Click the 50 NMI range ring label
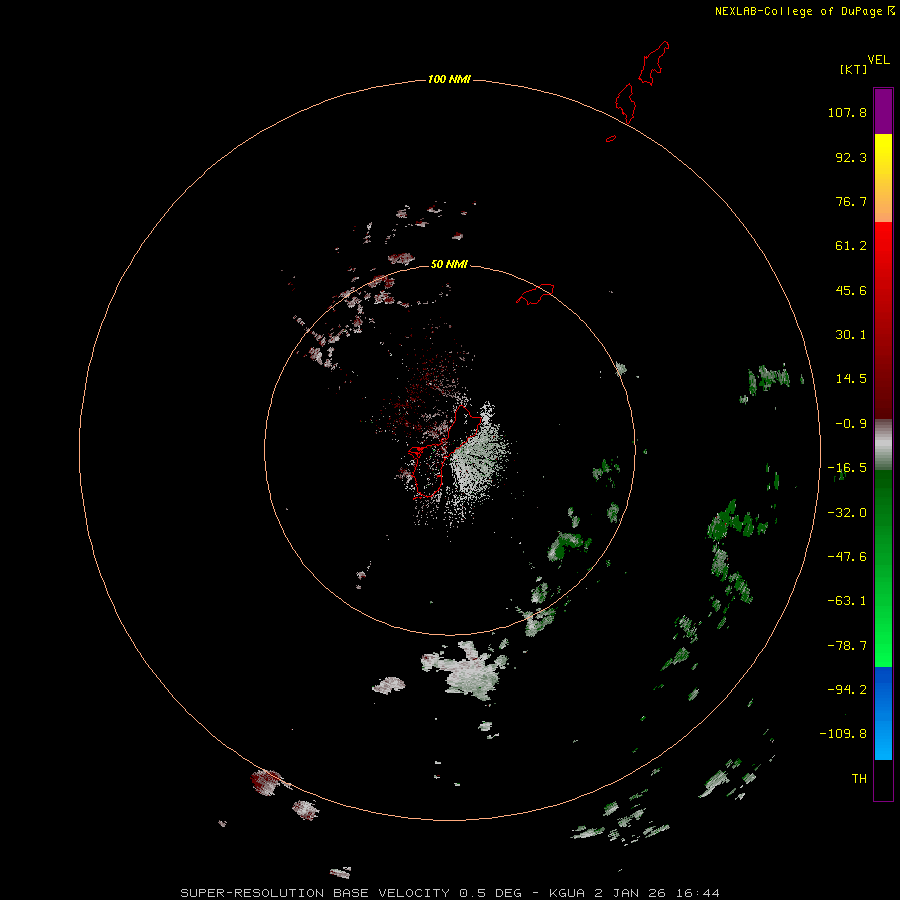Viewport: 900px width, 900px height. (x=449, y=264)
